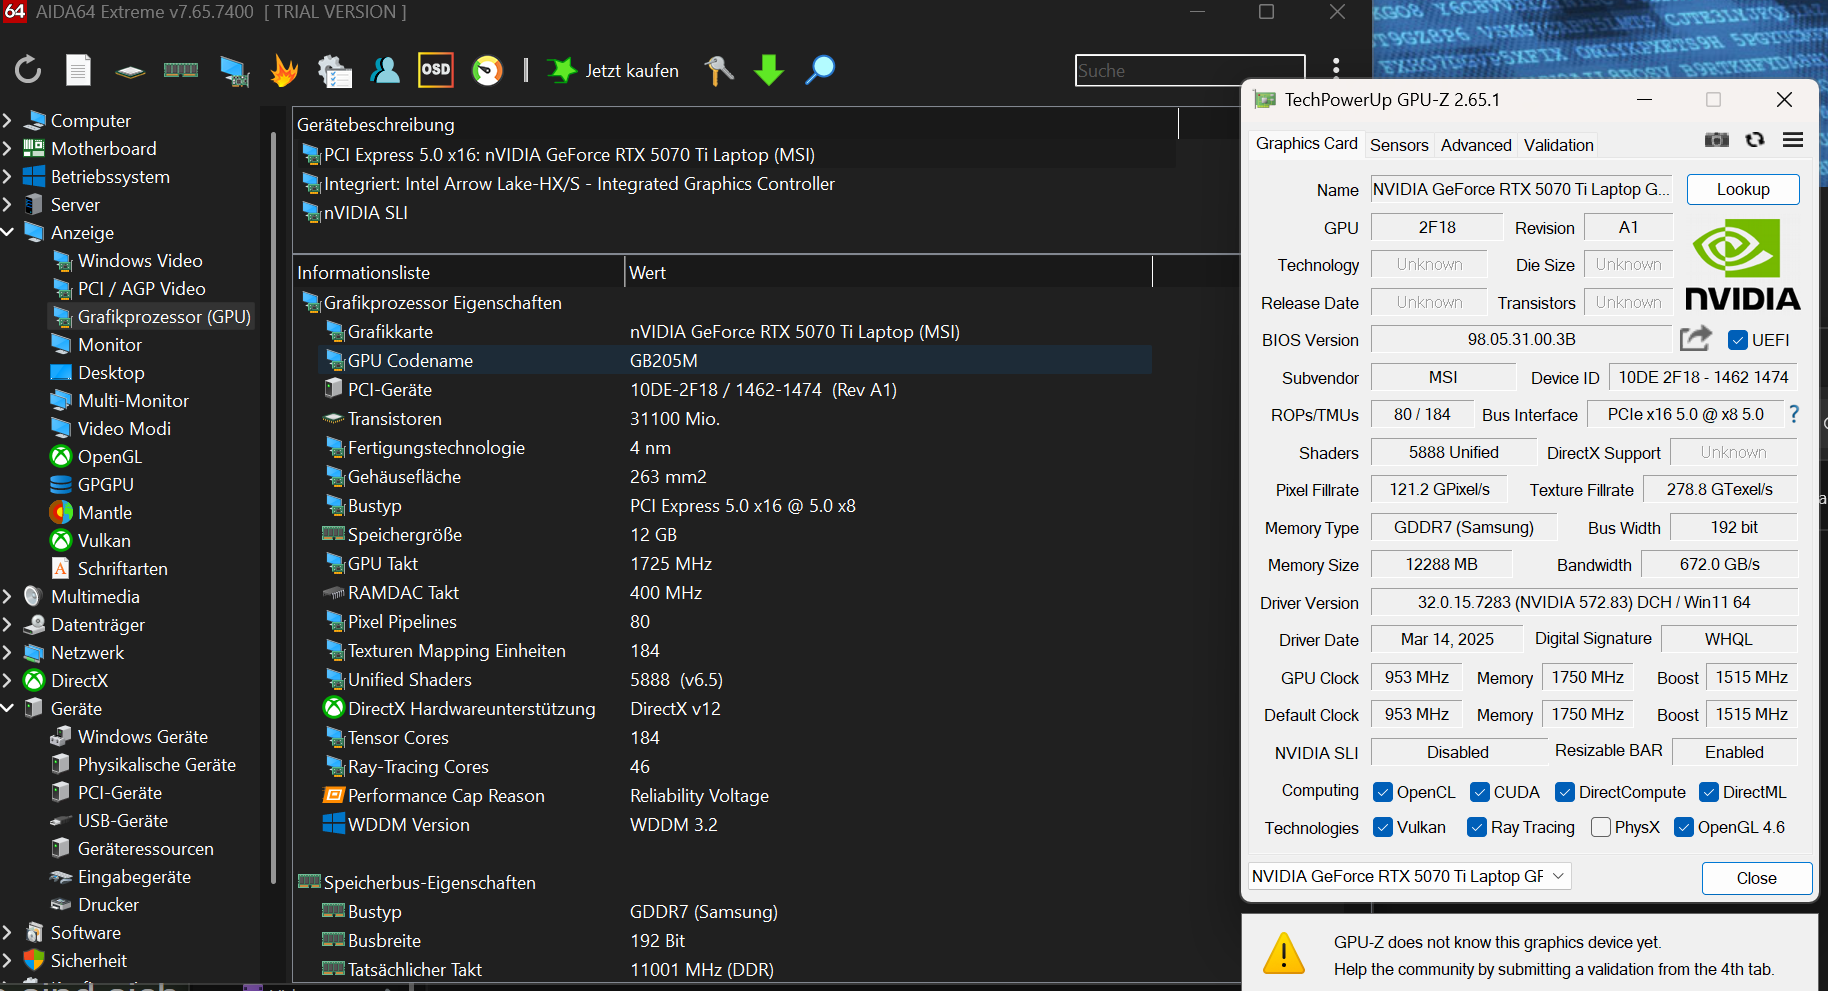1828x991 pixels.
Task: Click the Close button in GPU-Z
Action: [1757, 878]
